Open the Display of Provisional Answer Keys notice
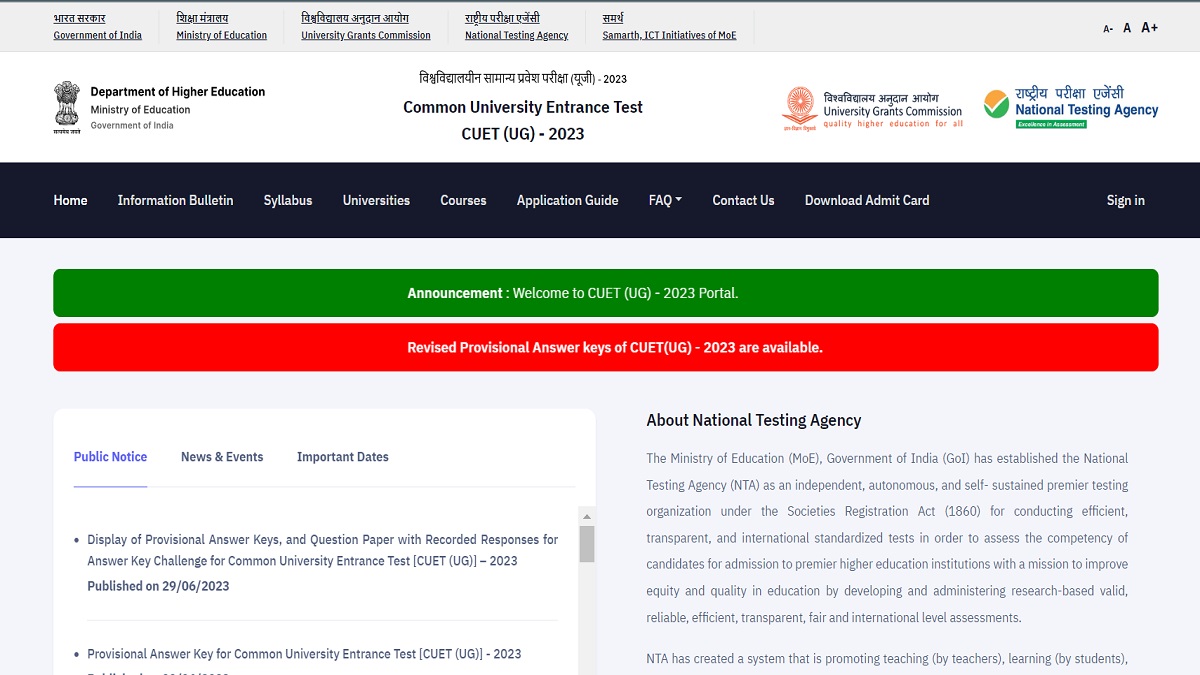 [x=322, y=550]
